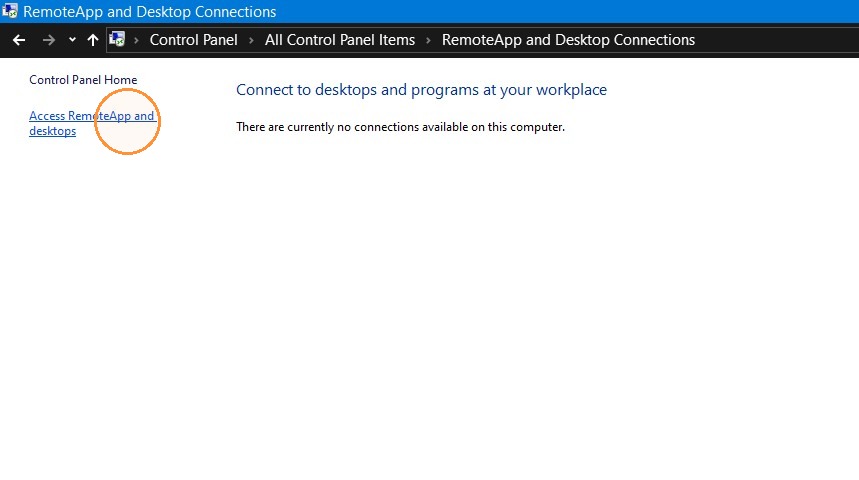Expand the chevron before Control Panel

click(136, 40)
